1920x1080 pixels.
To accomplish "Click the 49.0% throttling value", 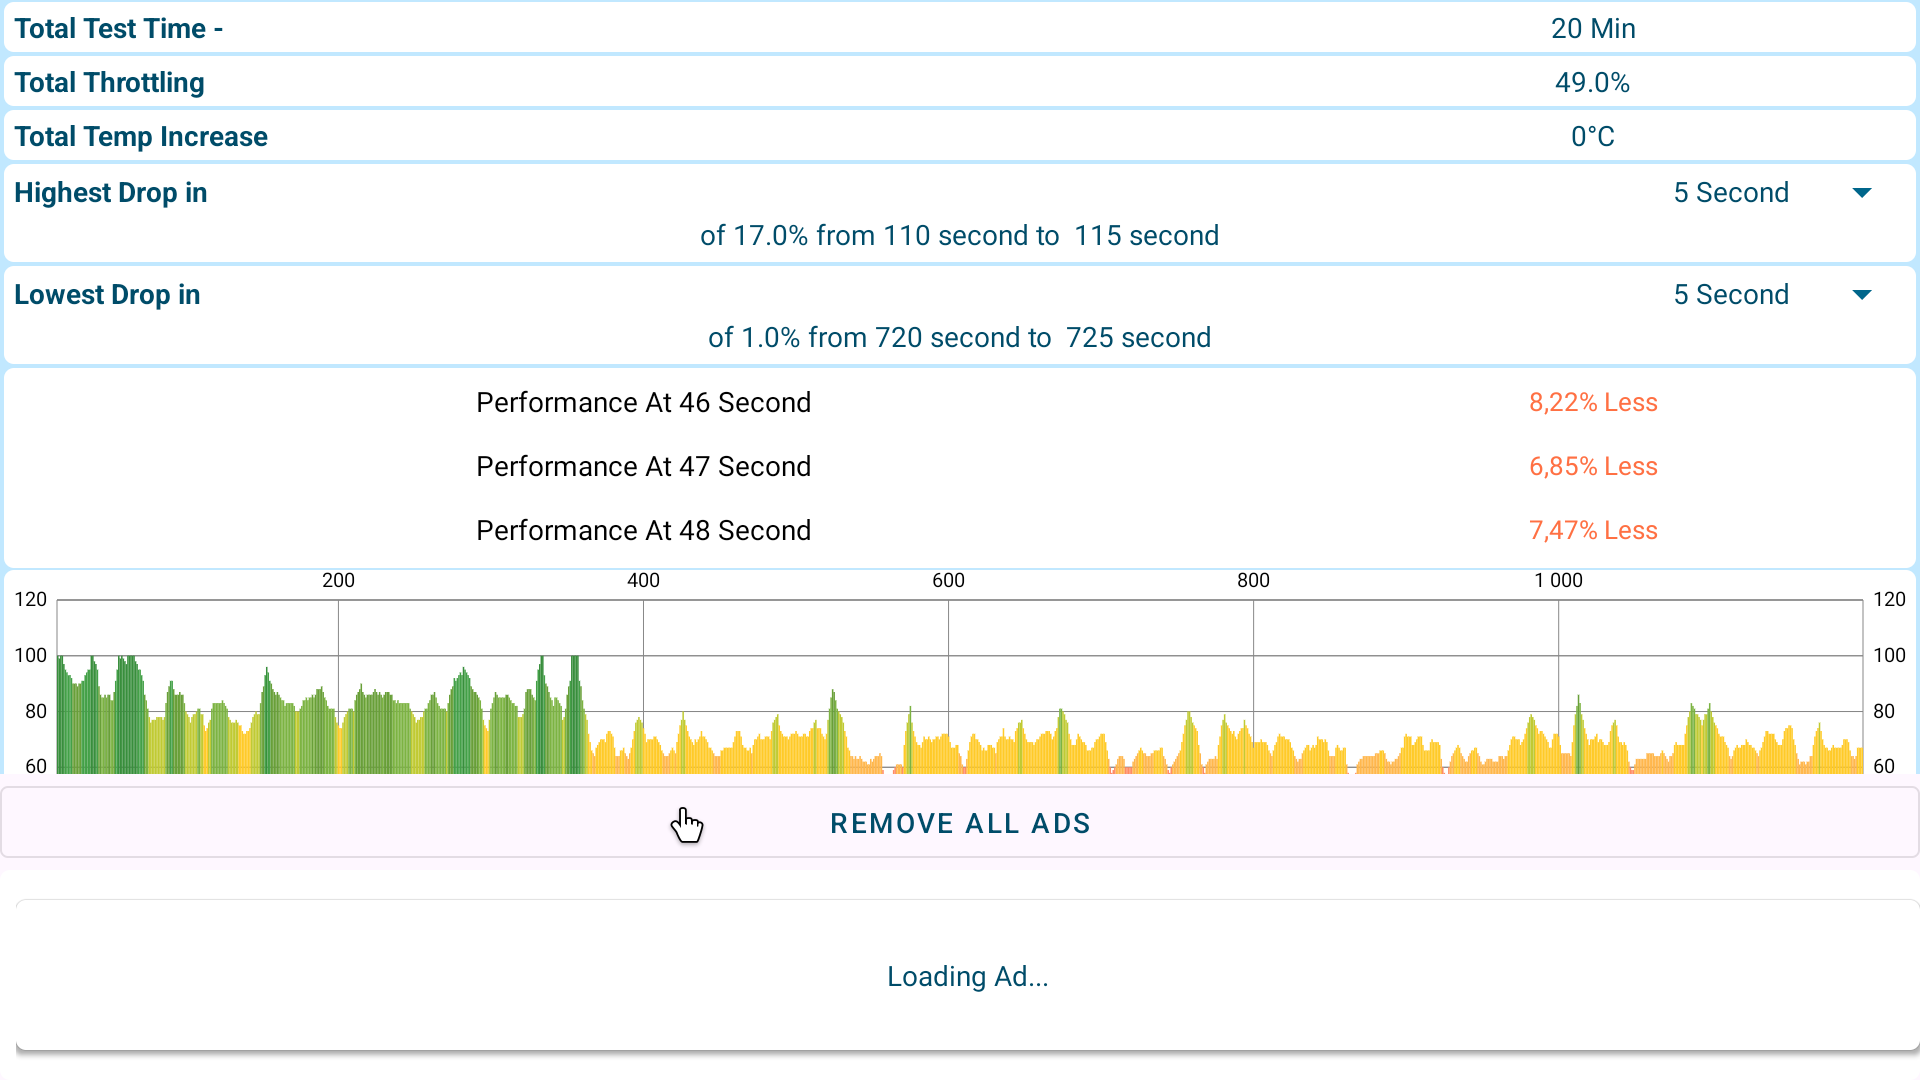I will [x=1592, y=83].
